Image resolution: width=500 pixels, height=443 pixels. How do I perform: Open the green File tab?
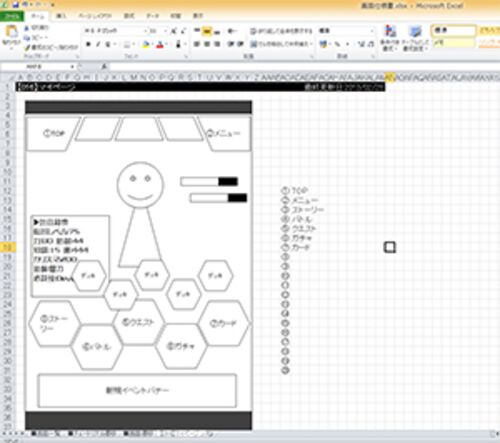pos(12,16)
